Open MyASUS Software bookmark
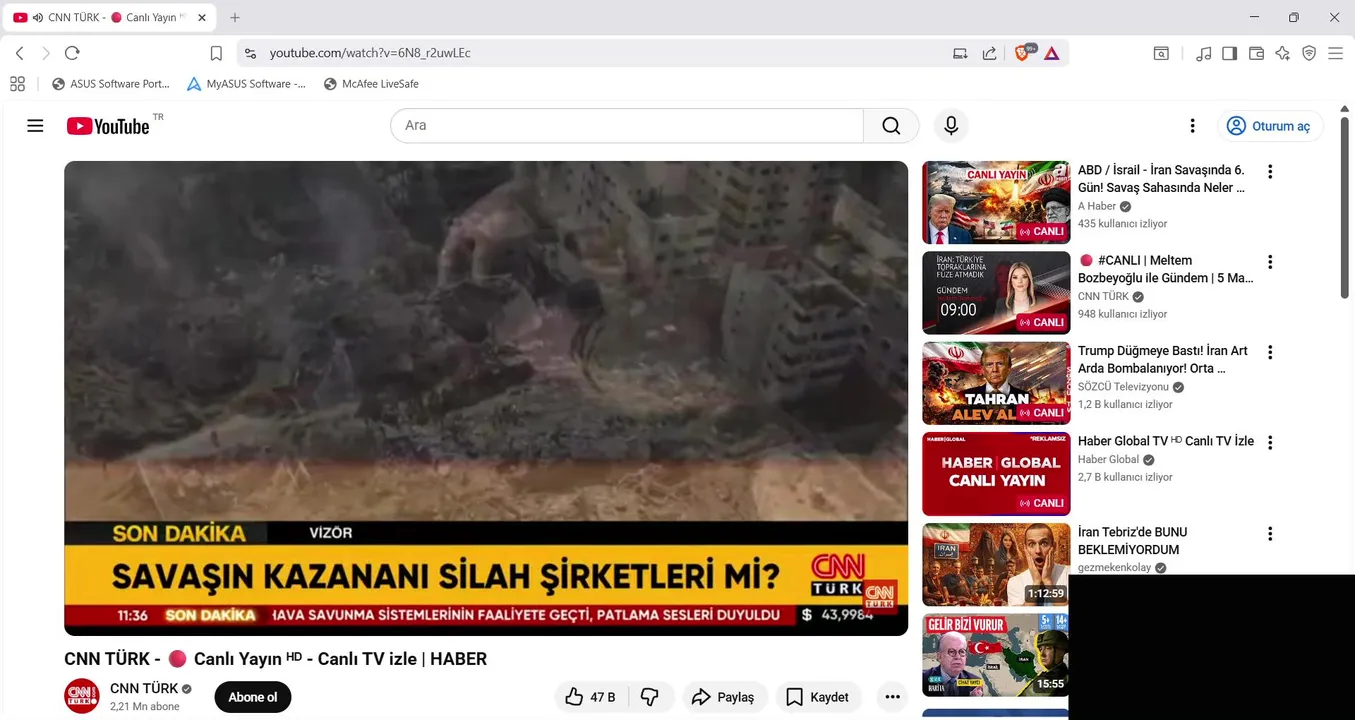This screenshot has width=1355, height=720. pyautogui.click(x=247, y=84)
